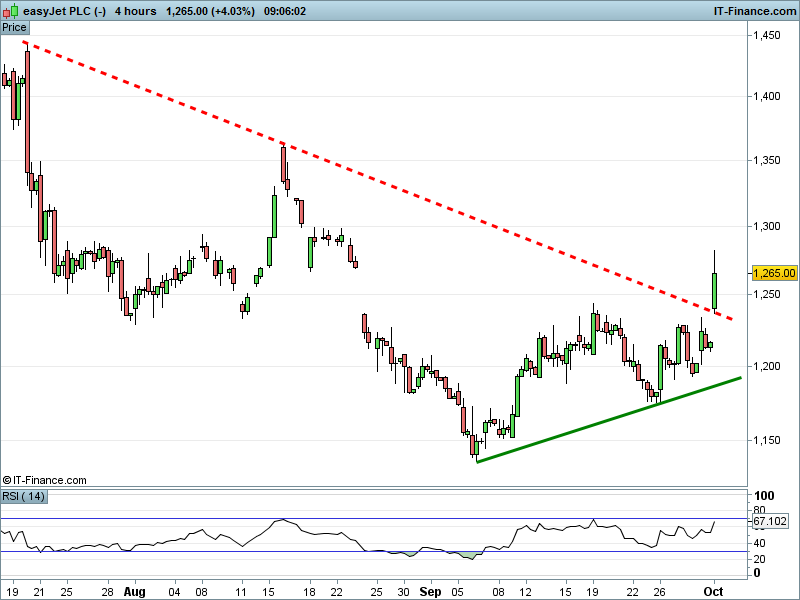This screenshot has height=600, width=800.
Task: Click the Price panel label
Action: (15, 28)
